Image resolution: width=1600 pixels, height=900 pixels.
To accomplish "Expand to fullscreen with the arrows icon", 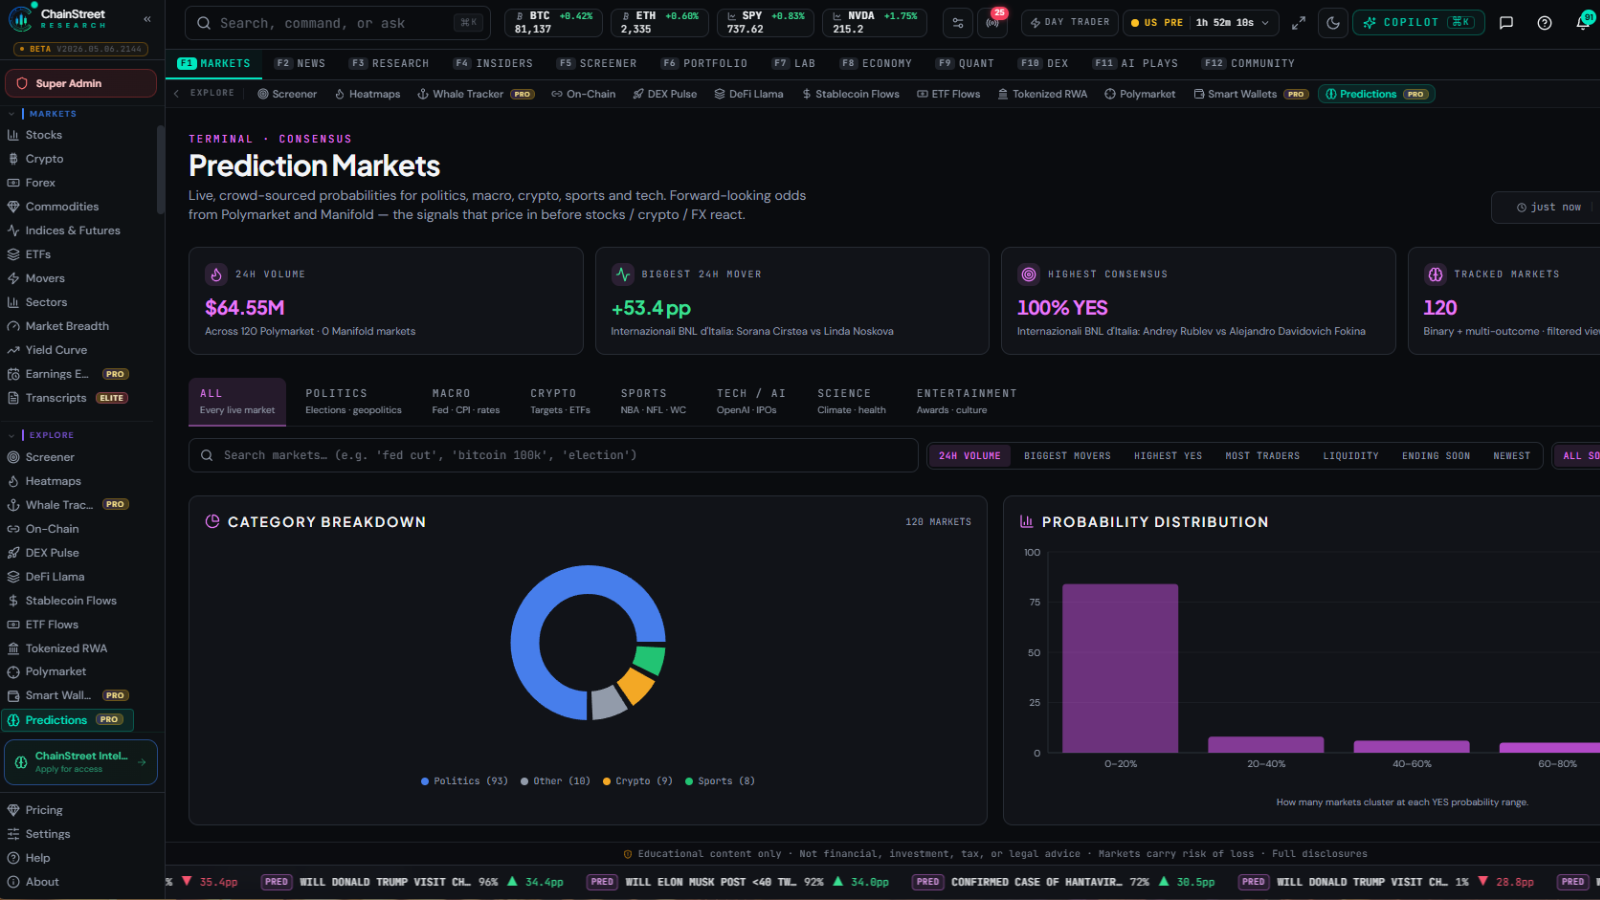I will pos(1298,23).
